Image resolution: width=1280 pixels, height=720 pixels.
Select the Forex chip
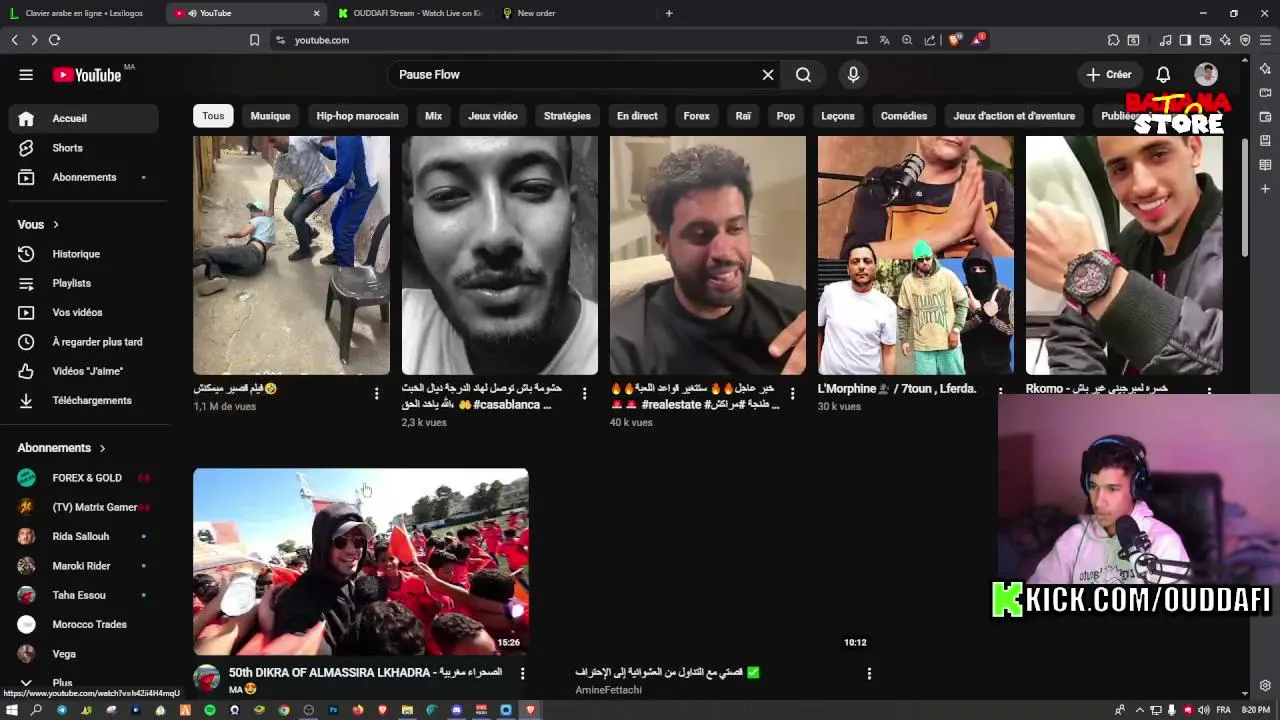[697, 116]
